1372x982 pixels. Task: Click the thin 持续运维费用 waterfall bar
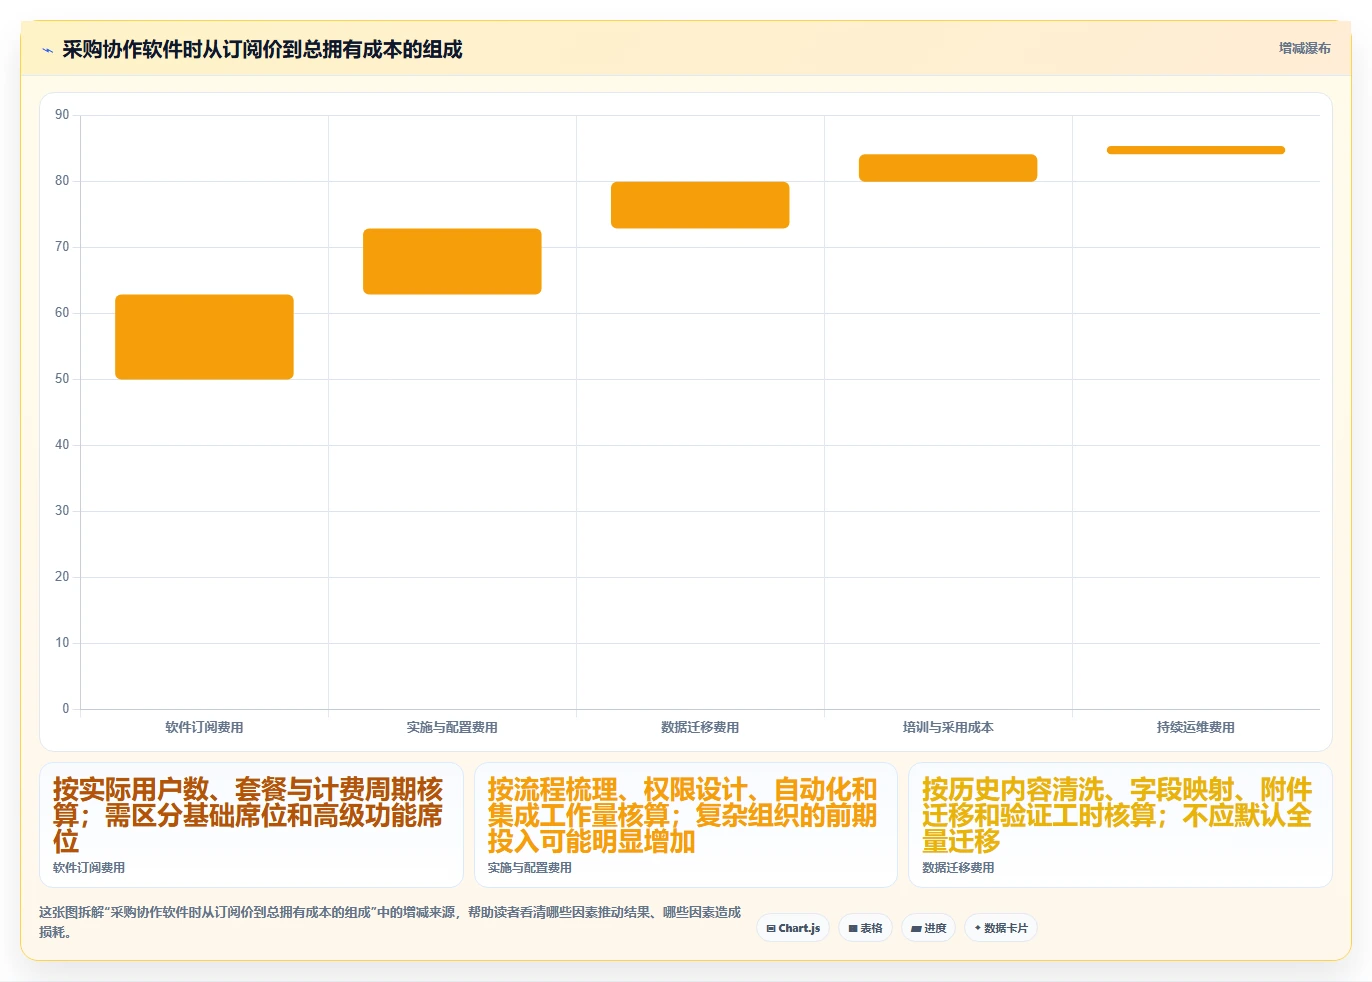[1196, 150]
